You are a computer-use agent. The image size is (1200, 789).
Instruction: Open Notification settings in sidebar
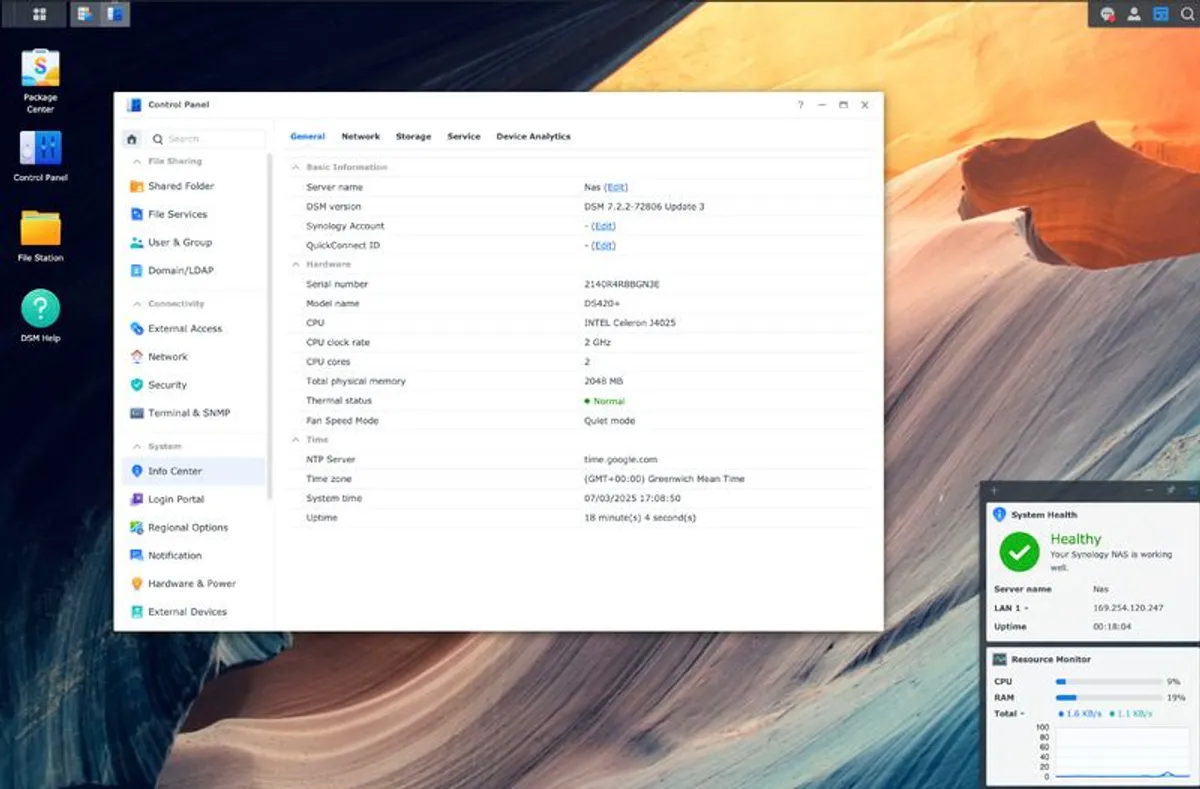click(x=193, y=555)
